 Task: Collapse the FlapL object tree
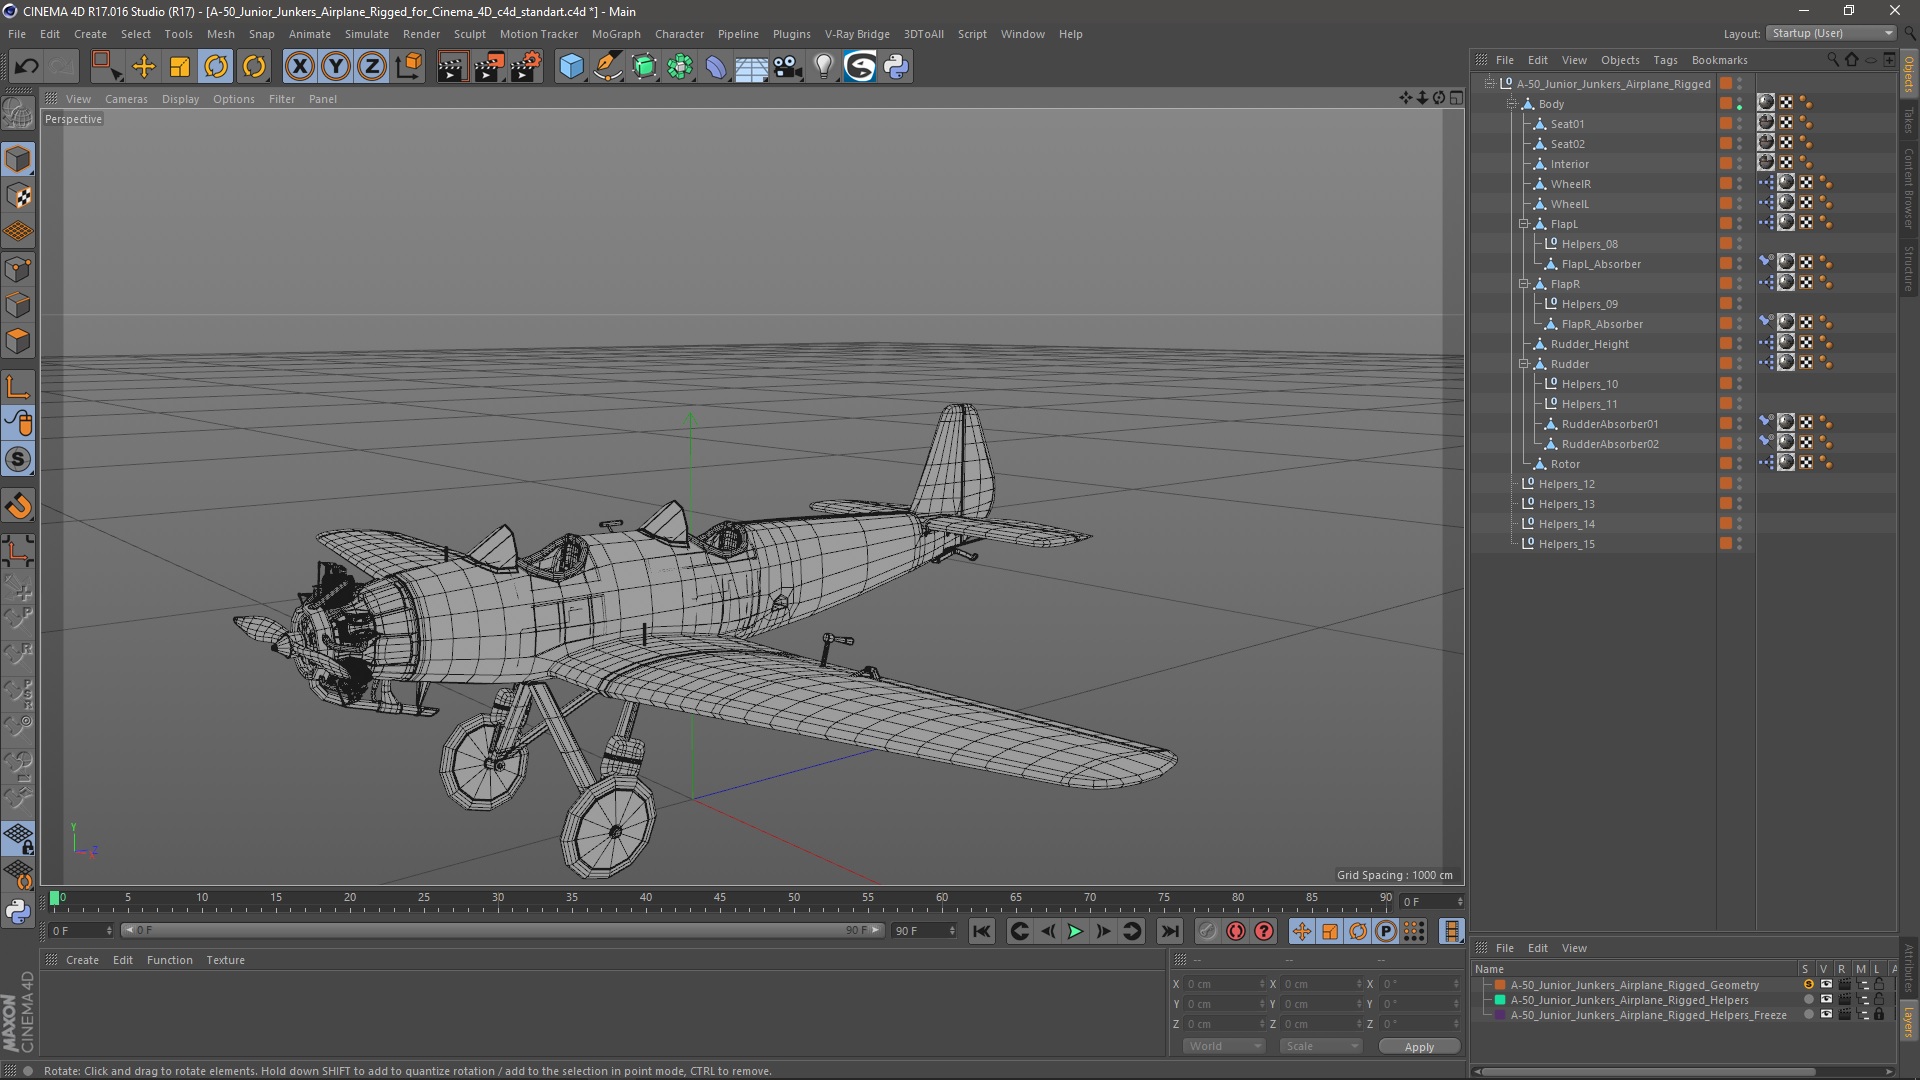(1524, 224)
